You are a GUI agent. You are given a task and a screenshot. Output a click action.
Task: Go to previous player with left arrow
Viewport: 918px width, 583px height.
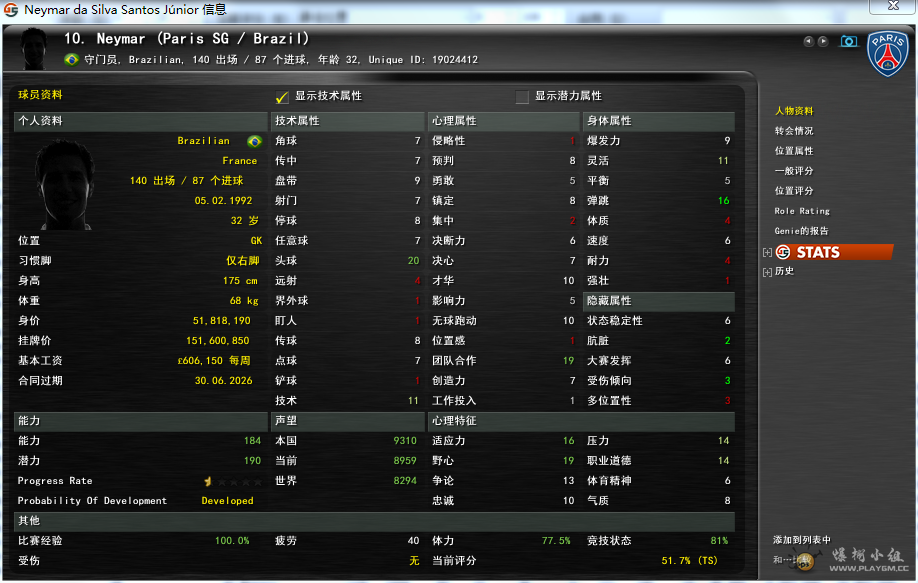808,41
